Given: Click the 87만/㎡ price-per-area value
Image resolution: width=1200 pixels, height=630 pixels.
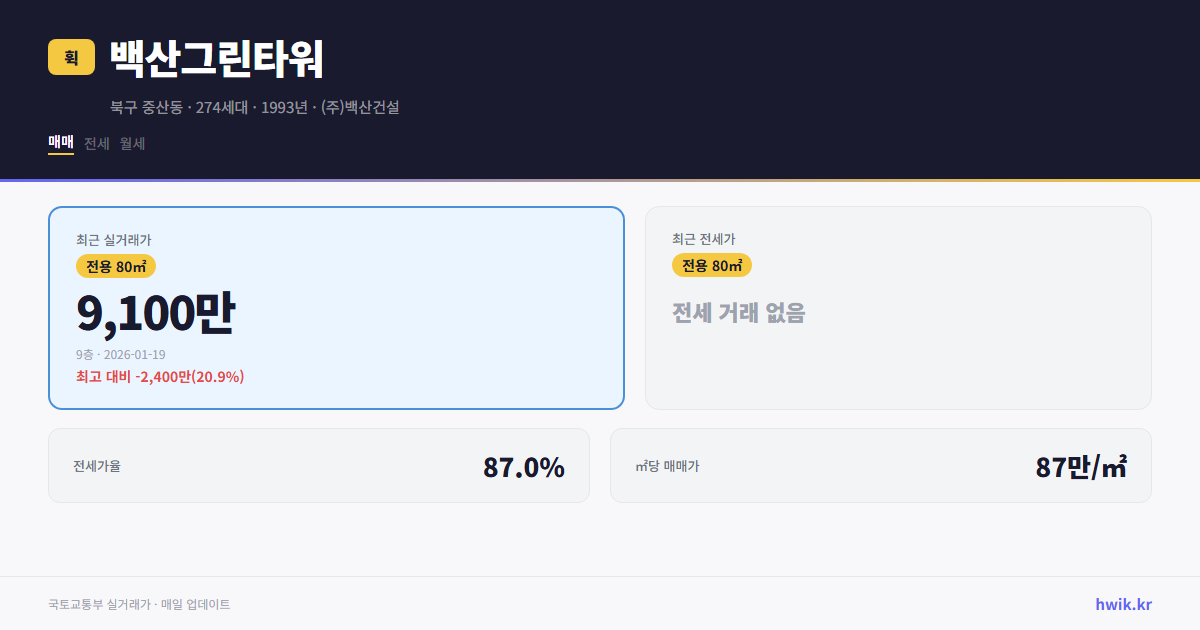Looking at the screenshot, I should pyautogui.click(x=1082, y=466).
